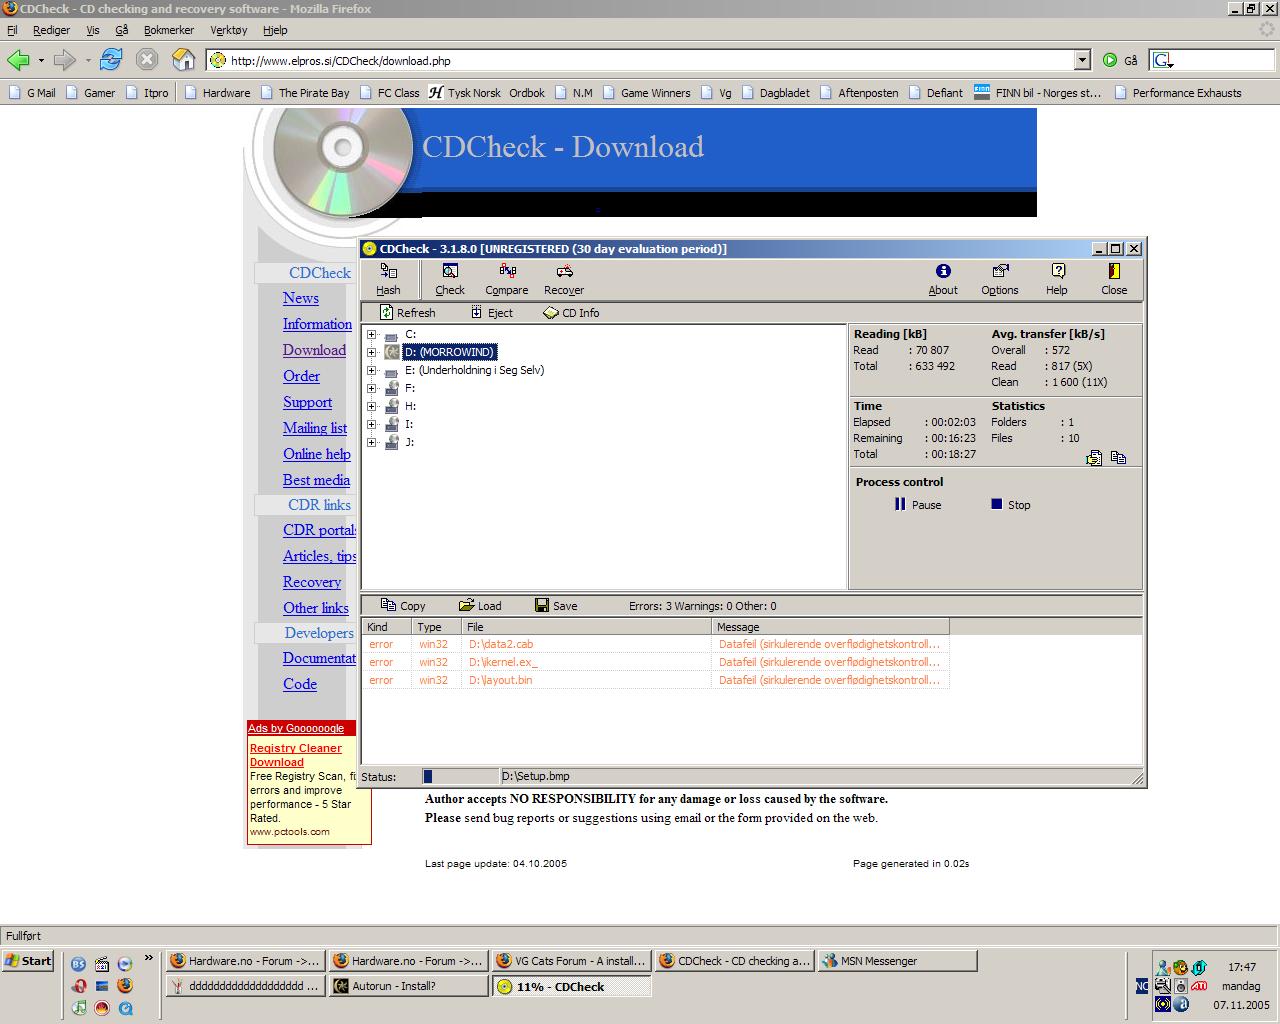This screenshot has height=1024, width=1280.
Task: Open the Support link in sidebar
Action: 307,402
